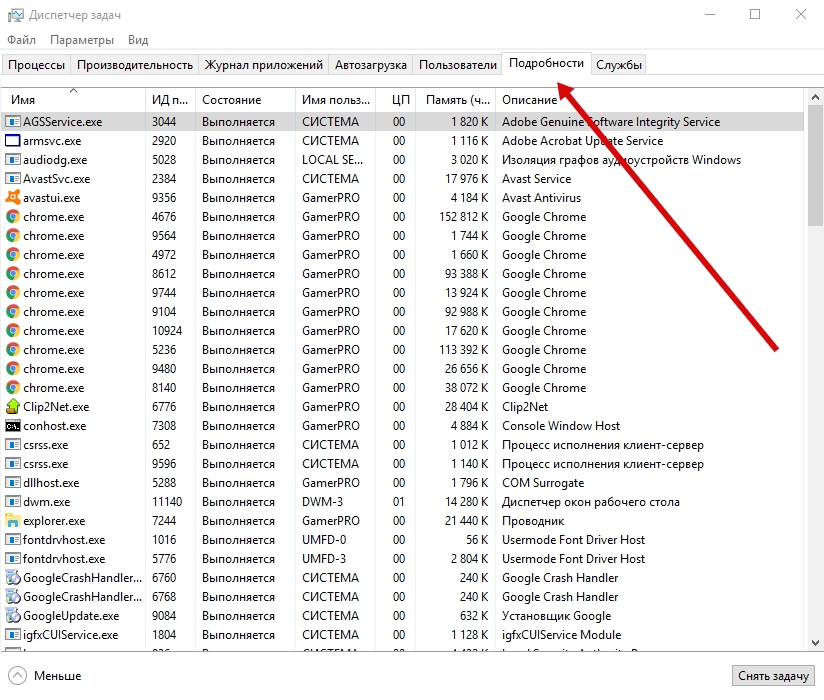Click the Меньше label link
824x700 pixels.
click(x=58, y=676)
